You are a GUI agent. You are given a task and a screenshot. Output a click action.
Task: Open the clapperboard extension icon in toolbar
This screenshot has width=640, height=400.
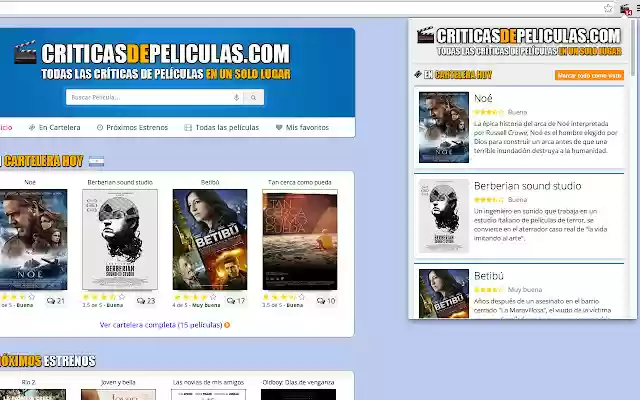coord(626,9)
